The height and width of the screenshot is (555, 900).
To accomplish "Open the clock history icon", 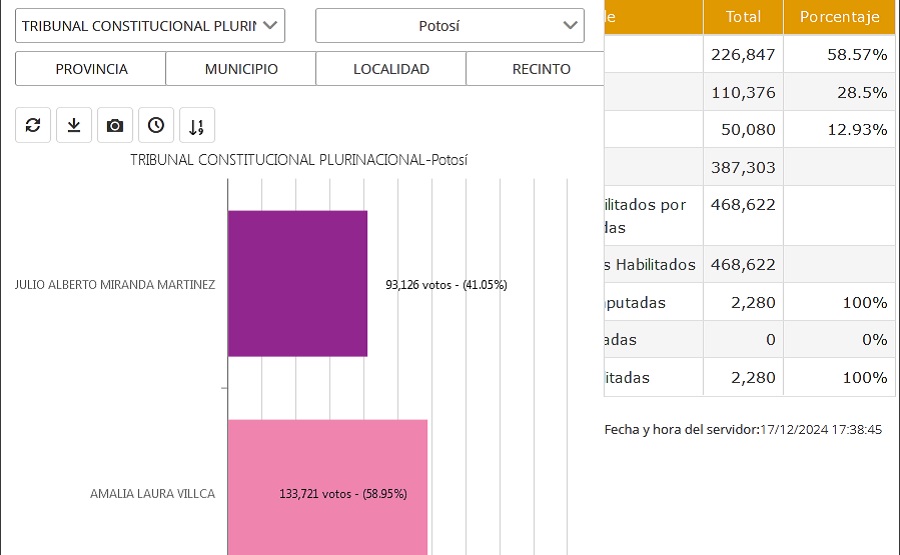I will (x=156, y=125).
